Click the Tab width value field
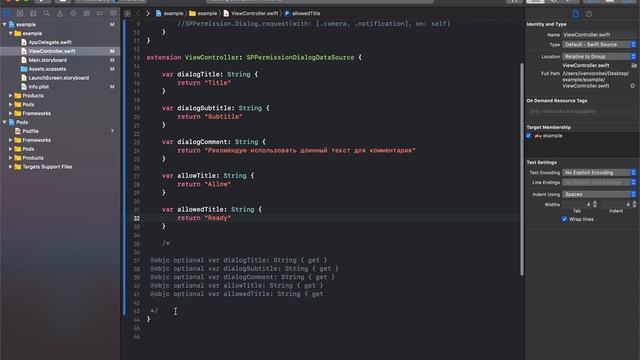Image resolution: width=640 pixels, height=360 pixels. point(577,204)
